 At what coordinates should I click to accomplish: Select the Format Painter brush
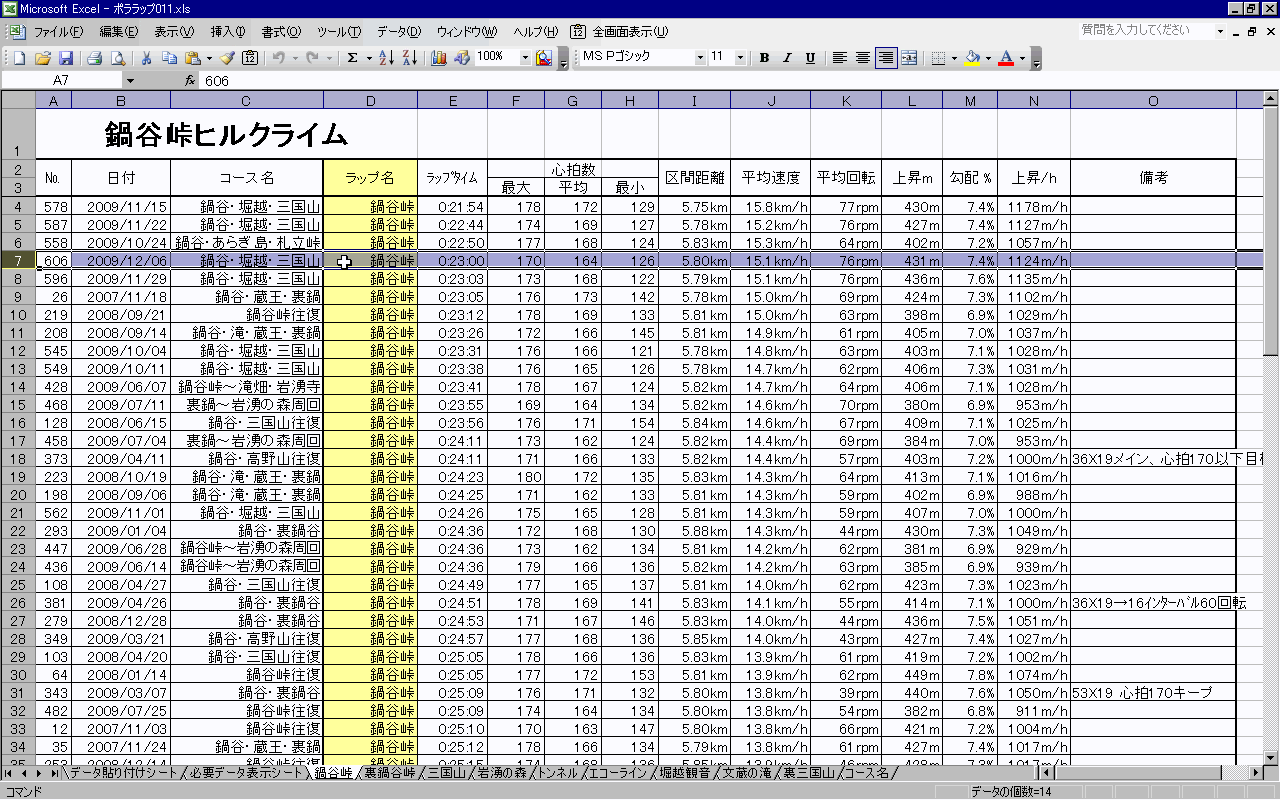(x=228, y=58)
